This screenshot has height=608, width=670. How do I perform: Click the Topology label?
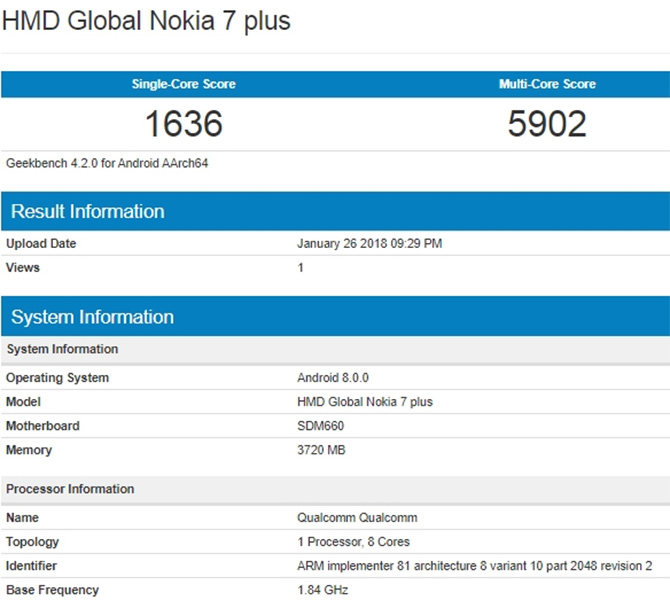32,542
